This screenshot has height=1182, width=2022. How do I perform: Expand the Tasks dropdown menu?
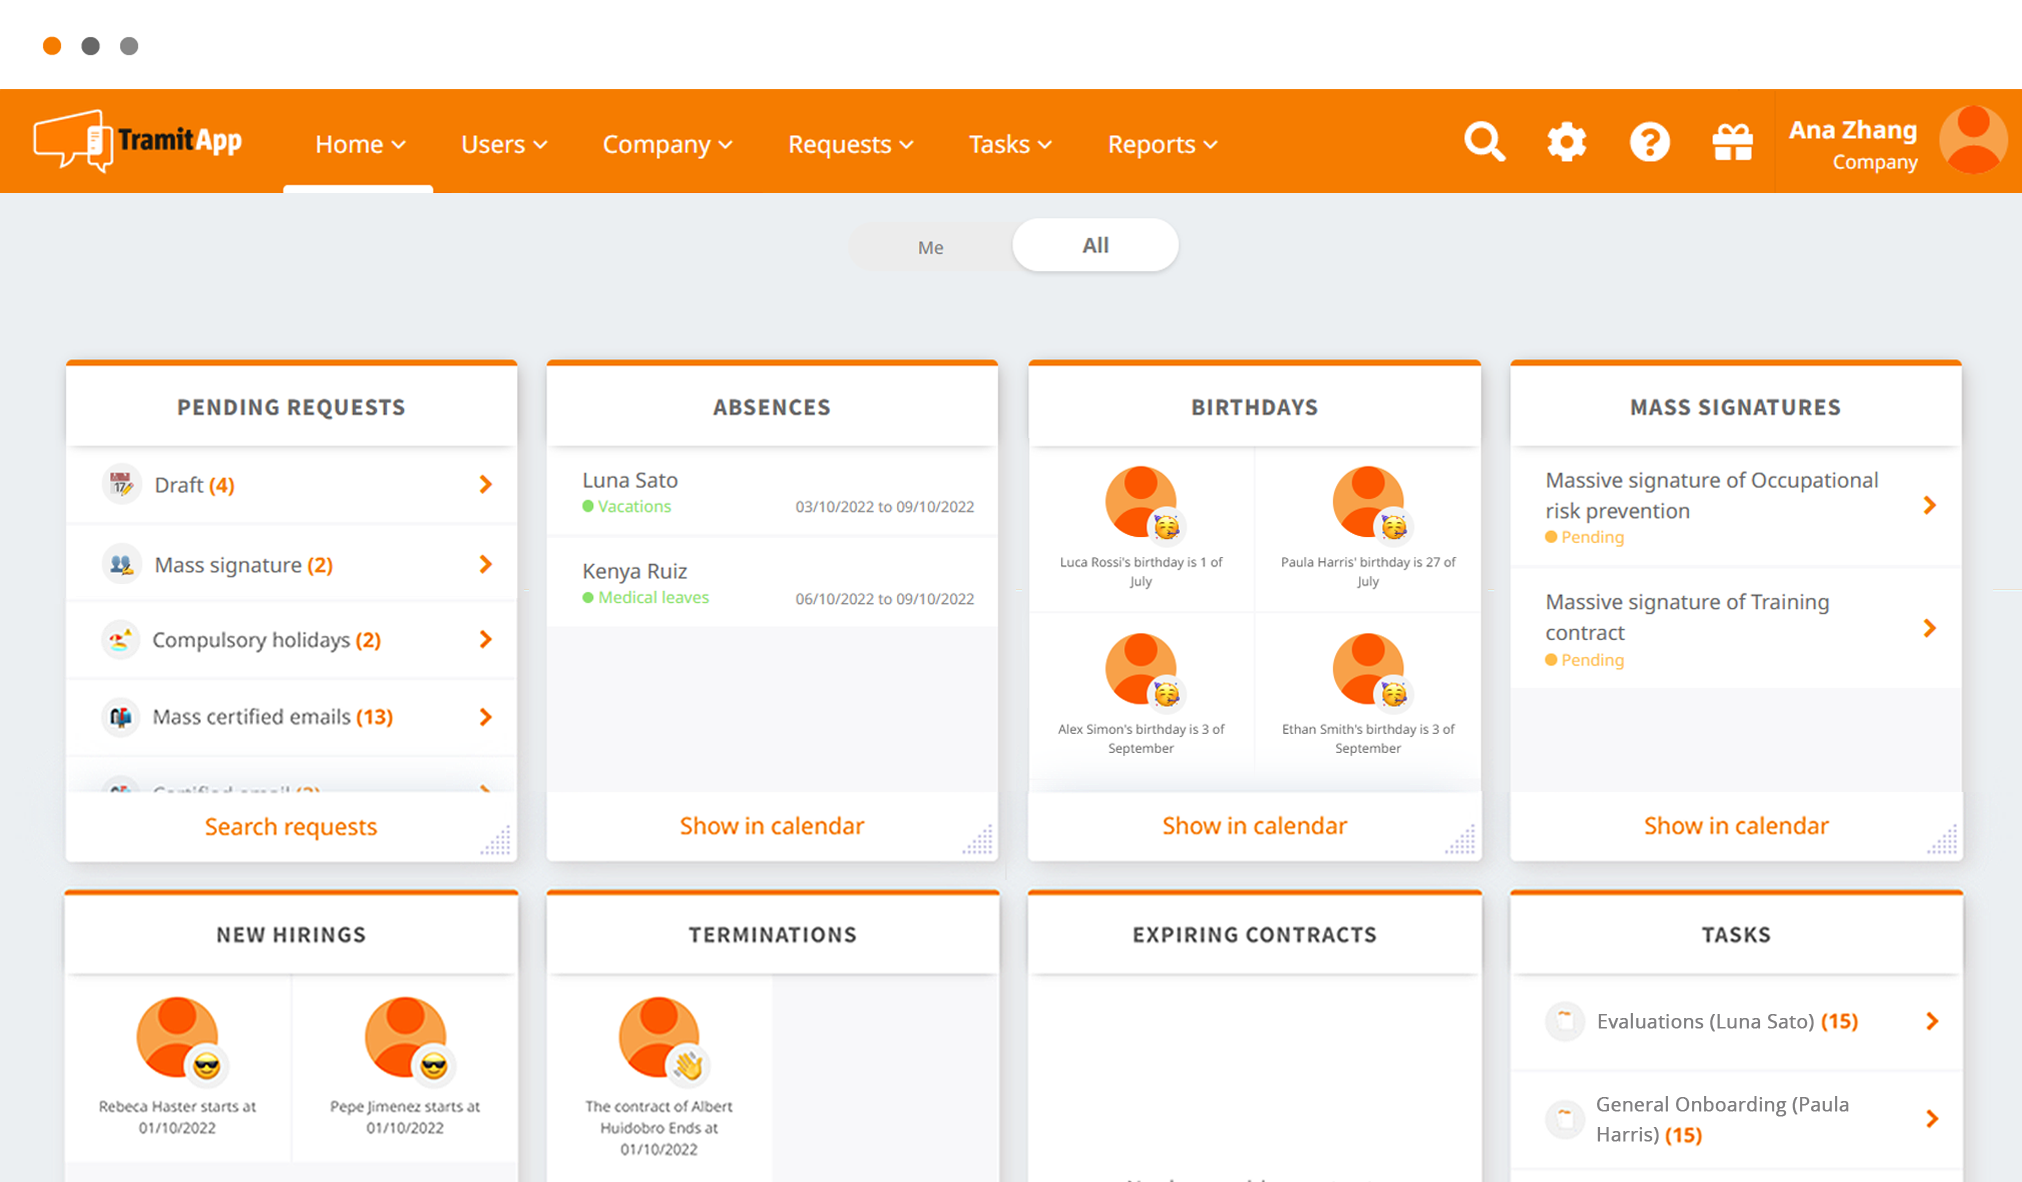coord(1010,144)
